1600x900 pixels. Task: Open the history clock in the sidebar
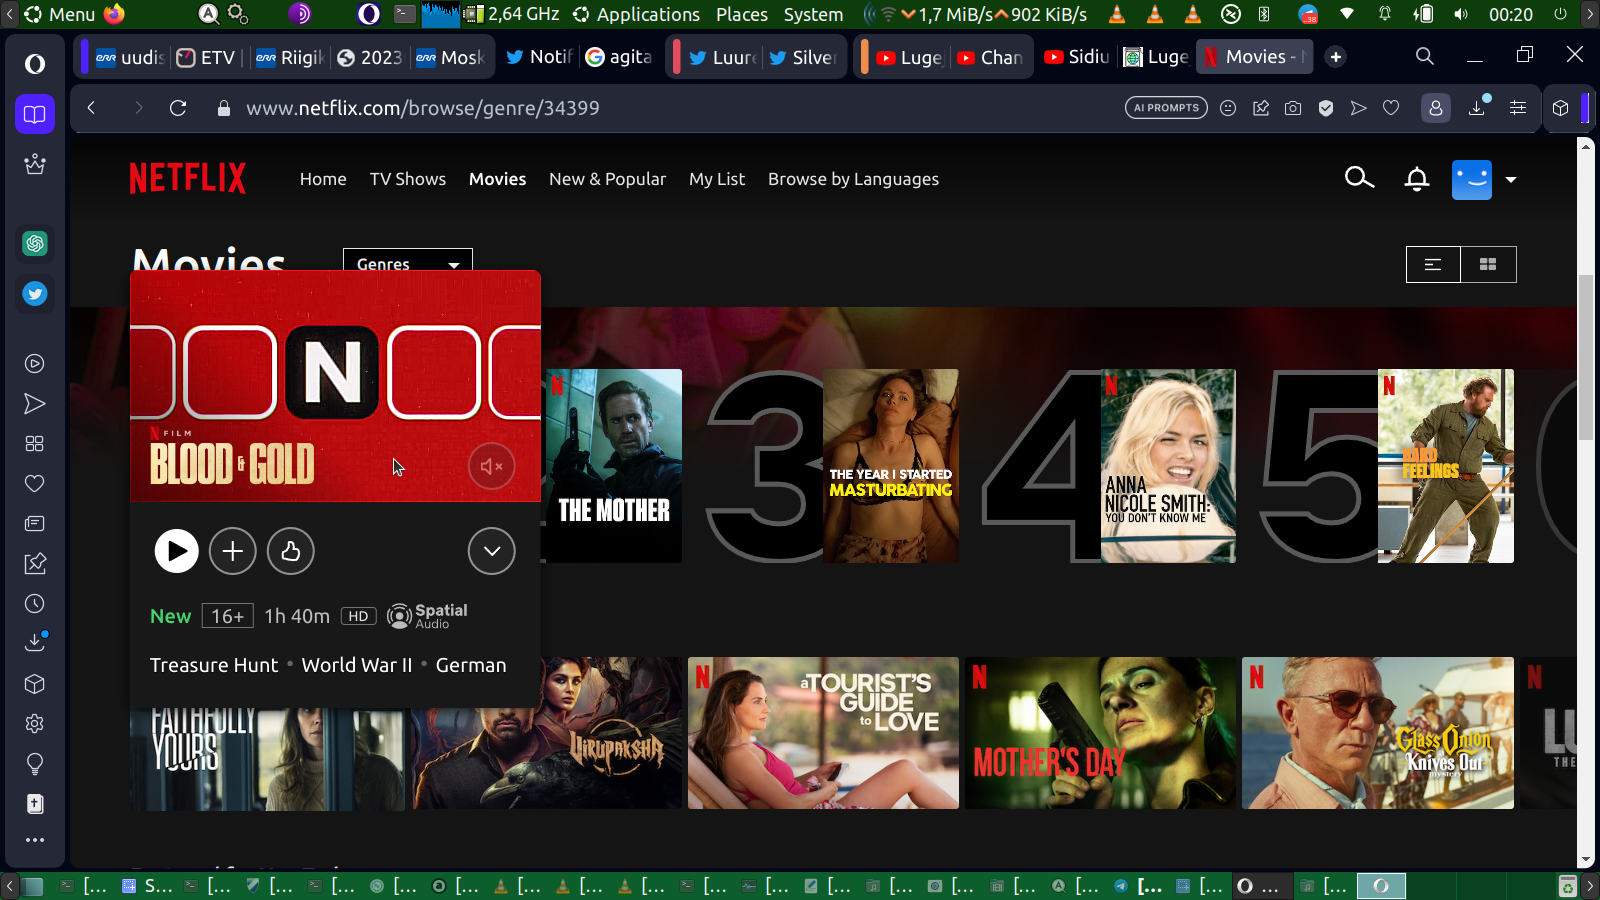click(35, 604)
